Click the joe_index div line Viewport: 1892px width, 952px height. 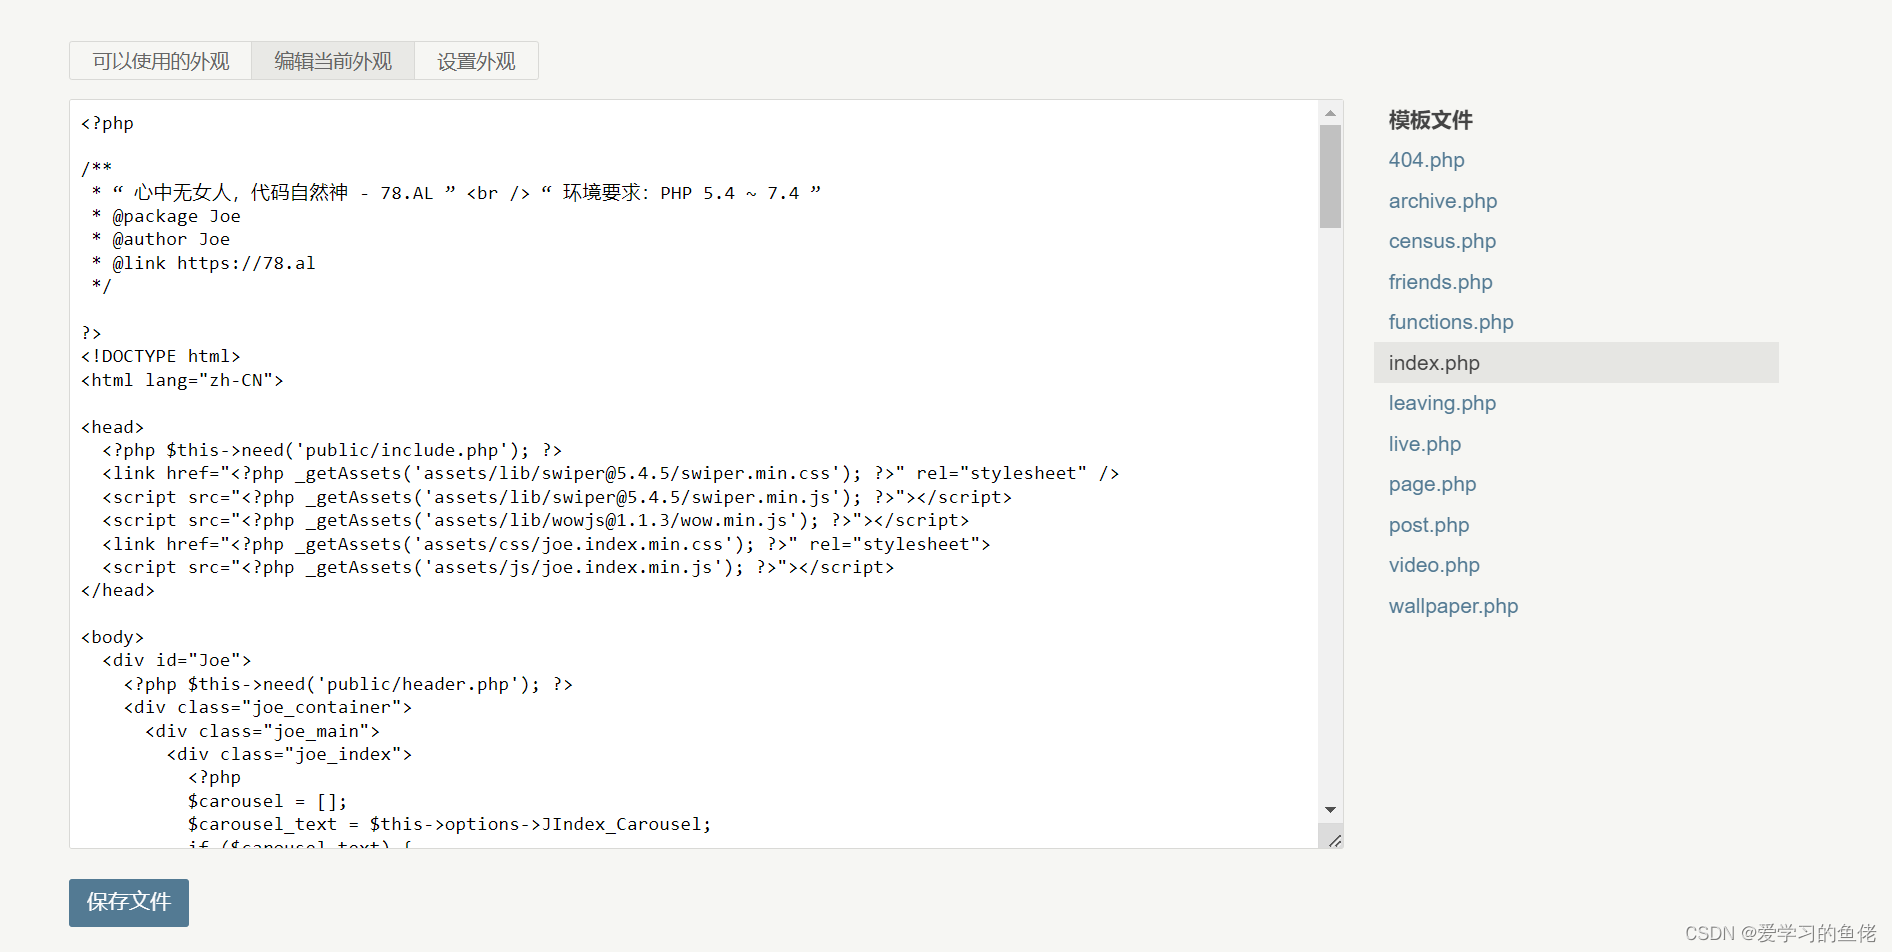point(289,754)
